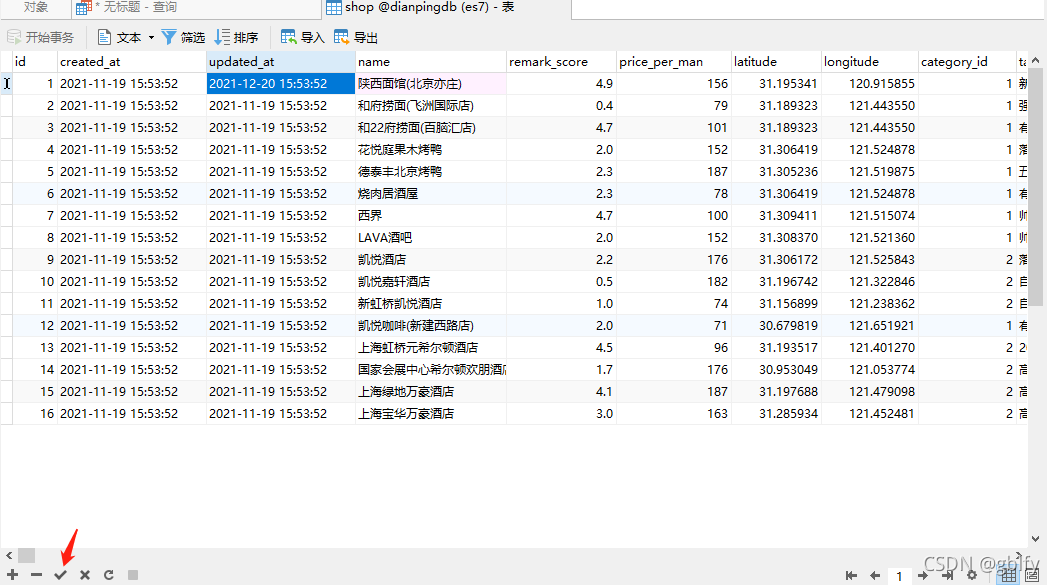Click the price_per_man column header
Viewport: 1055px width, 585px height.
tap(674, 62)
